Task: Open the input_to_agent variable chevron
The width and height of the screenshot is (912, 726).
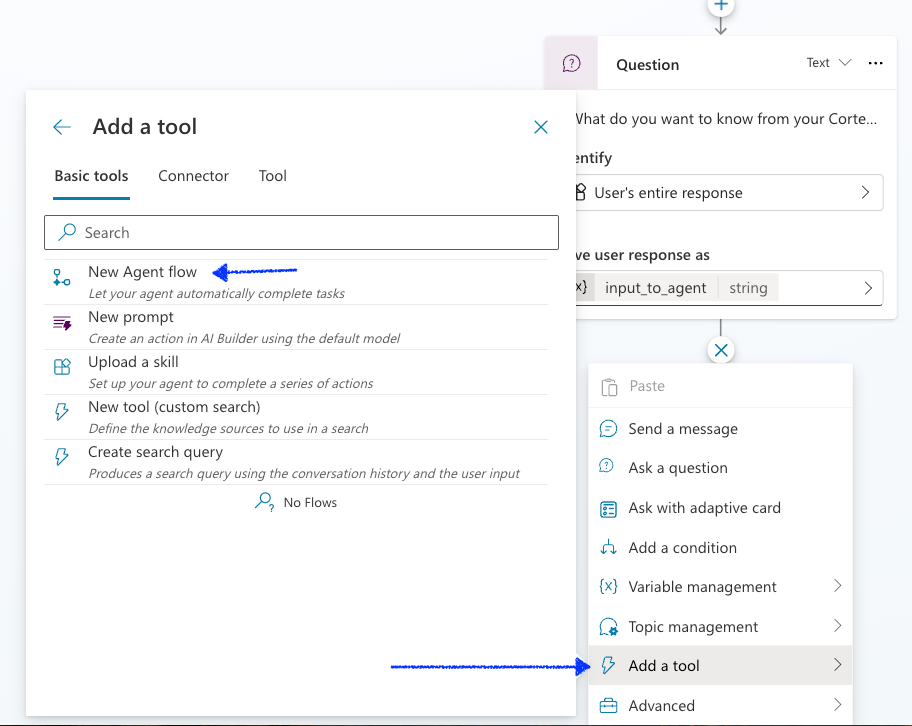Action: (x=867, y=288)
